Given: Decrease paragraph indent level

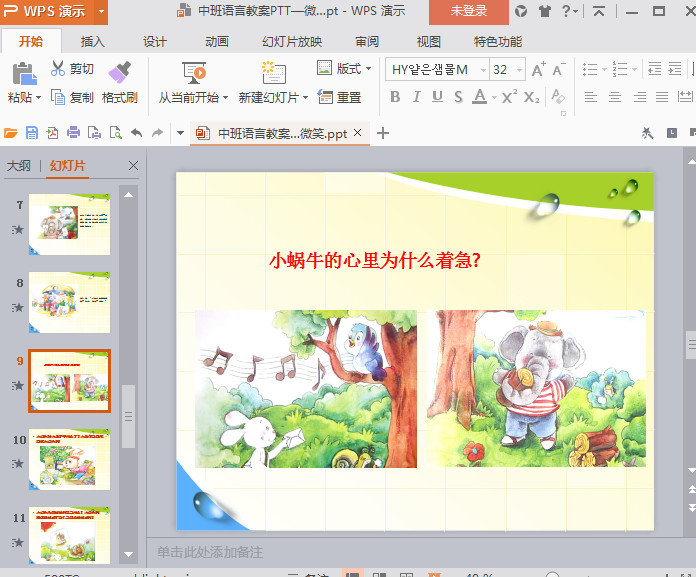Looking at the screenshot, I should point(655,69).
